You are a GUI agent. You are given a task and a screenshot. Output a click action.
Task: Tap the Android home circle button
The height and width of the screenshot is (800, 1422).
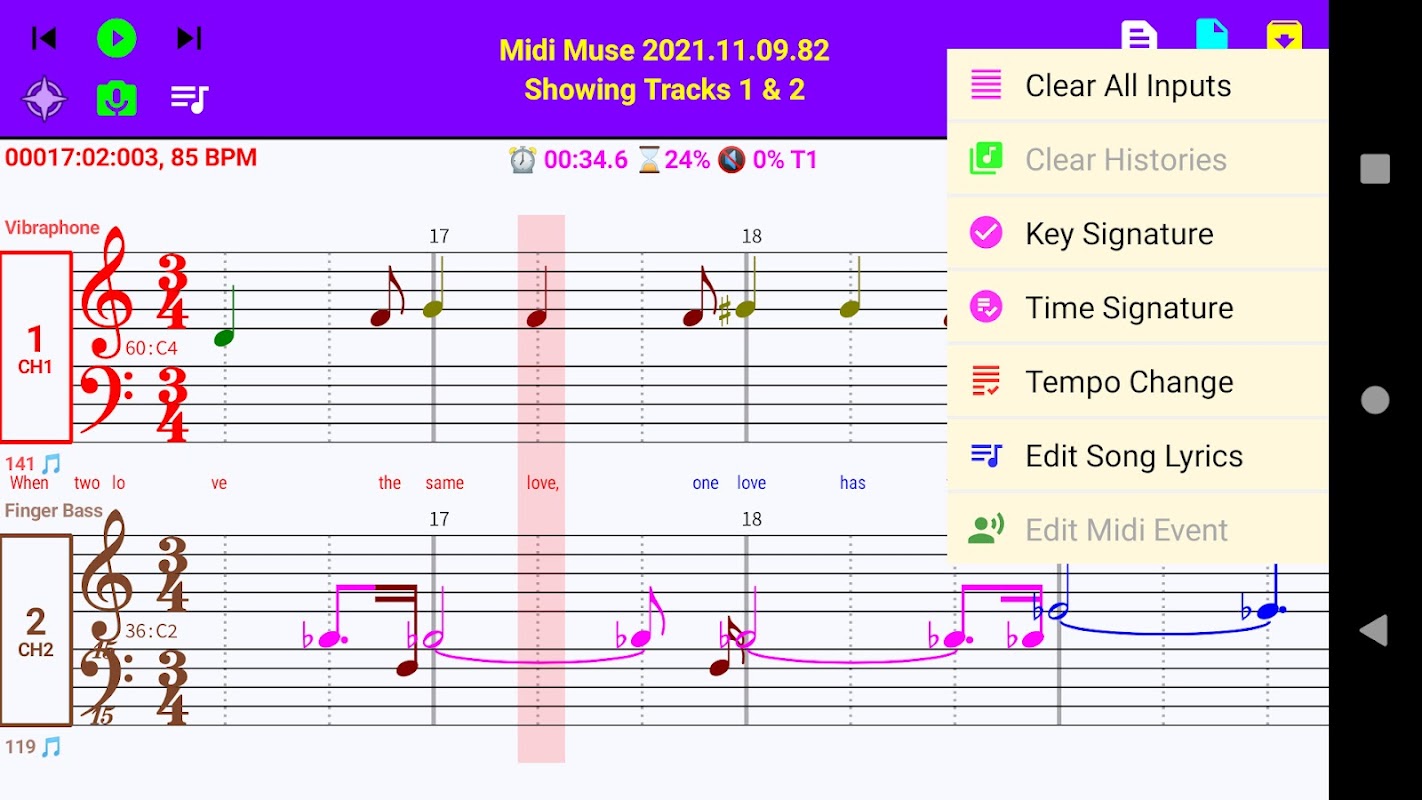(x=1375, y=400)
